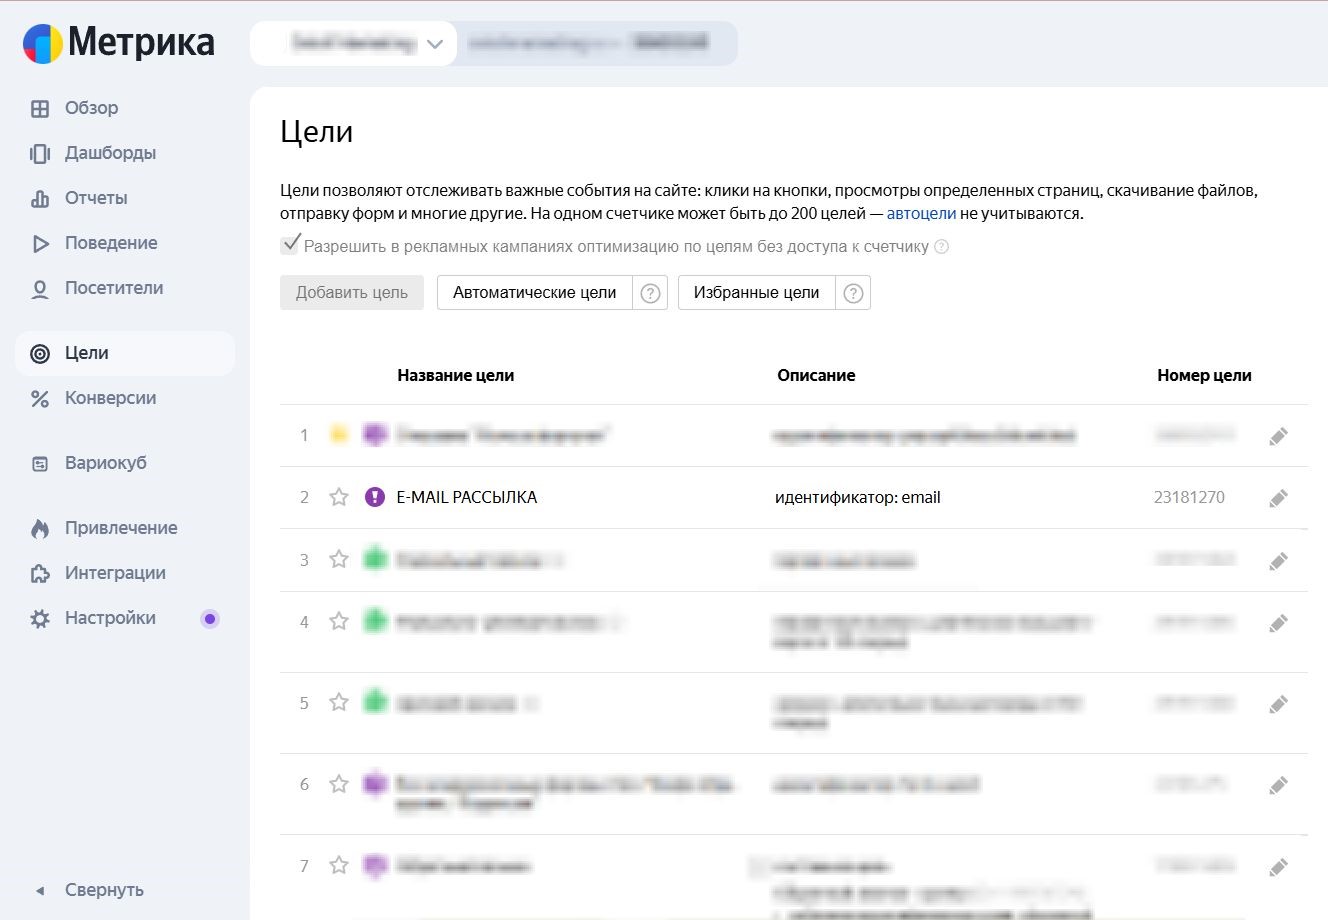Click pencil edit icon in row 4
The image size is (1328, 920).
(1278, 623)
